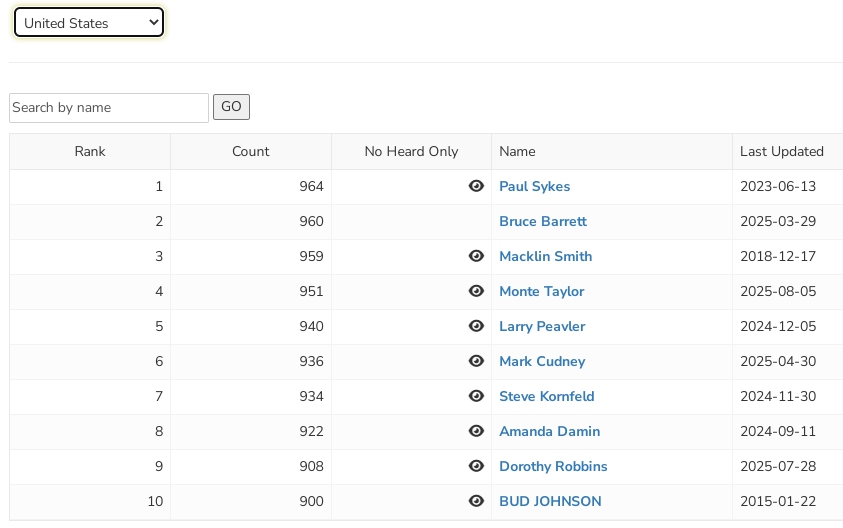Click eye icon in Steve Kornfeld row

[x=476, y=396]
